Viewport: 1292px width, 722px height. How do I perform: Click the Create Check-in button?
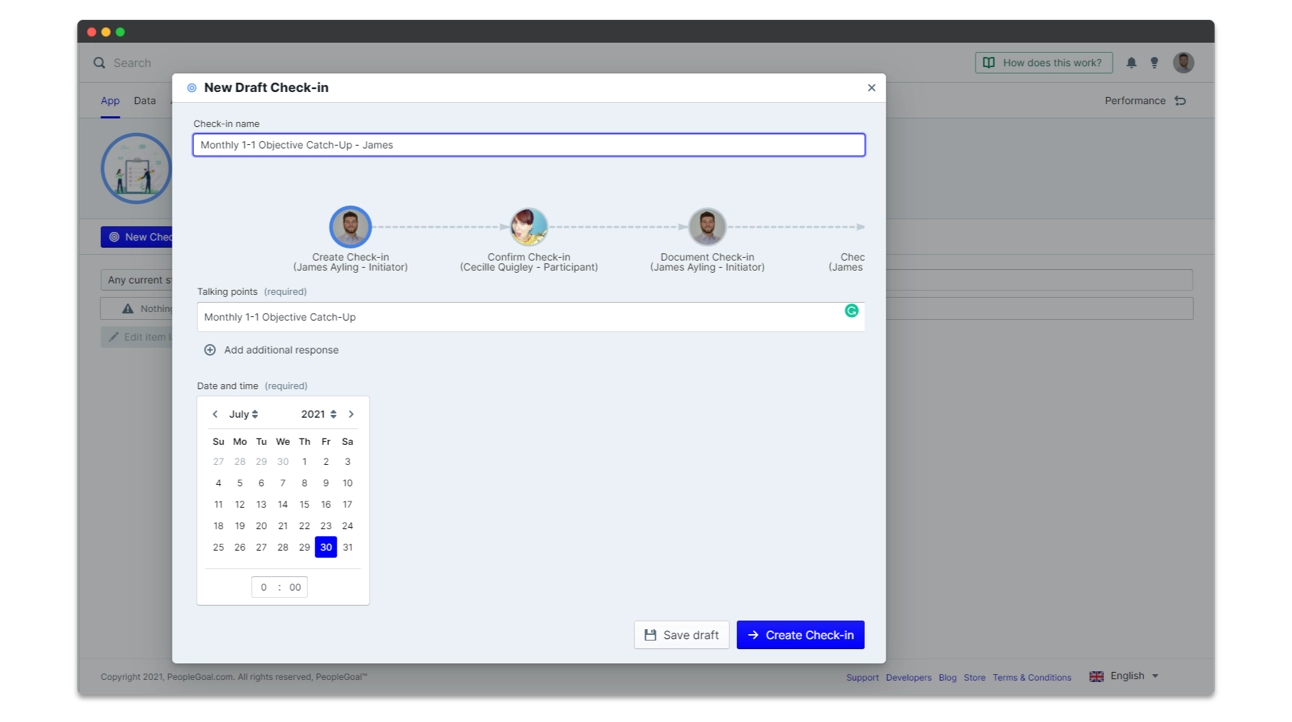[800, 634]
